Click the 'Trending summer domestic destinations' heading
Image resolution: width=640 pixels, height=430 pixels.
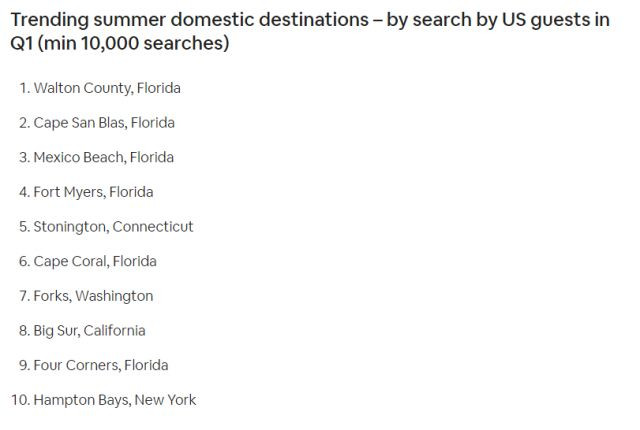[x=189, y=20]
